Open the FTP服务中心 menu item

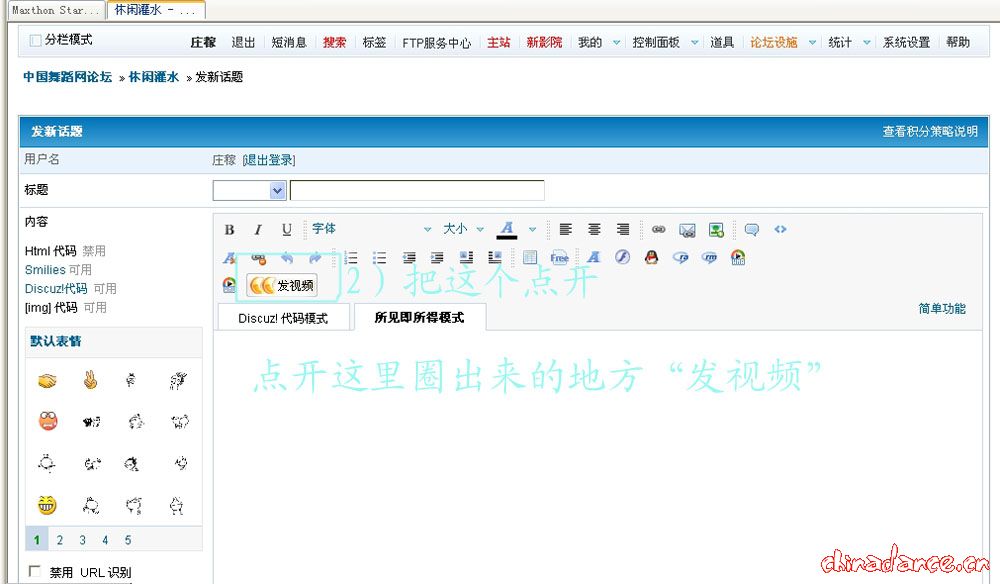pos(436,43)
